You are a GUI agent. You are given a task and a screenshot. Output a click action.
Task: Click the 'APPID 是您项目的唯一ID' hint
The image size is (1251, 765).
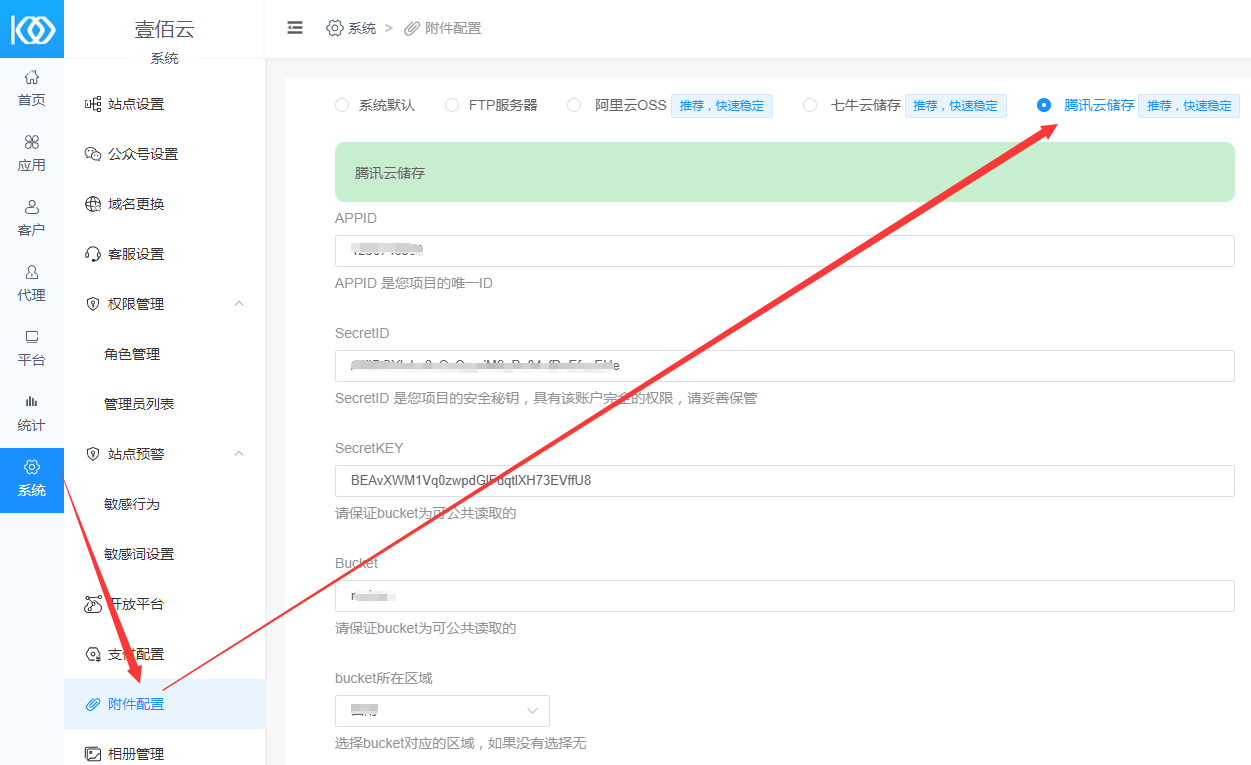click(414, 283)
